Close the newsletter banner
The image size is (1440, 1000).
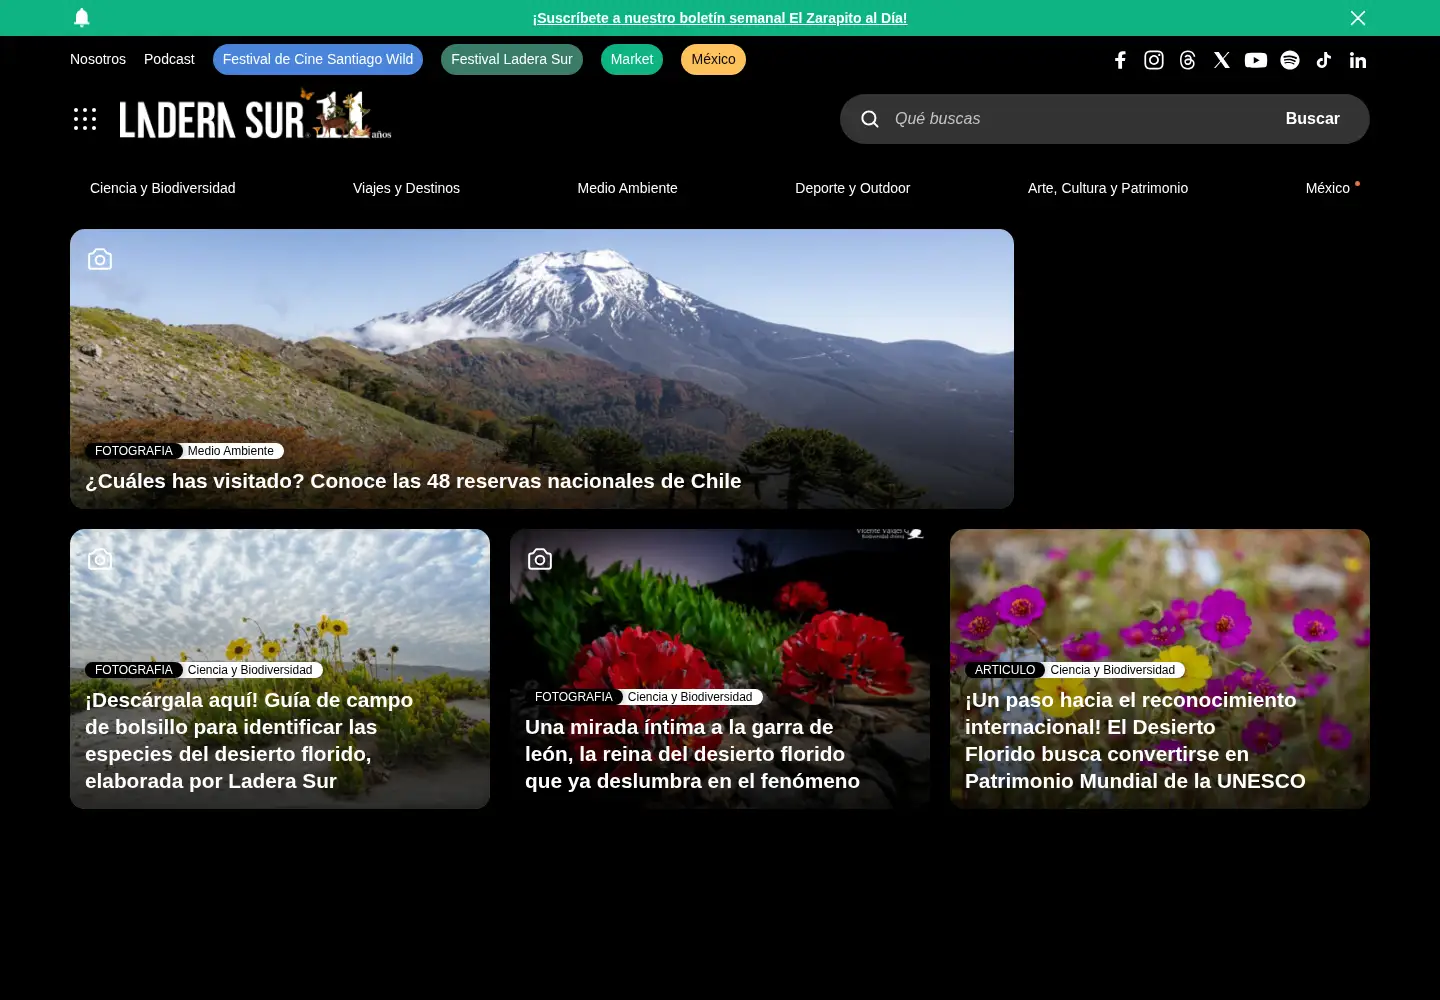pyautogui.click(x=1358, y=18)
